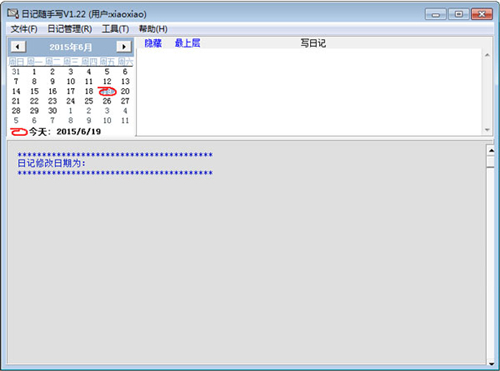
Task: Select date 15 in calendar
Action: coord(34,91)
